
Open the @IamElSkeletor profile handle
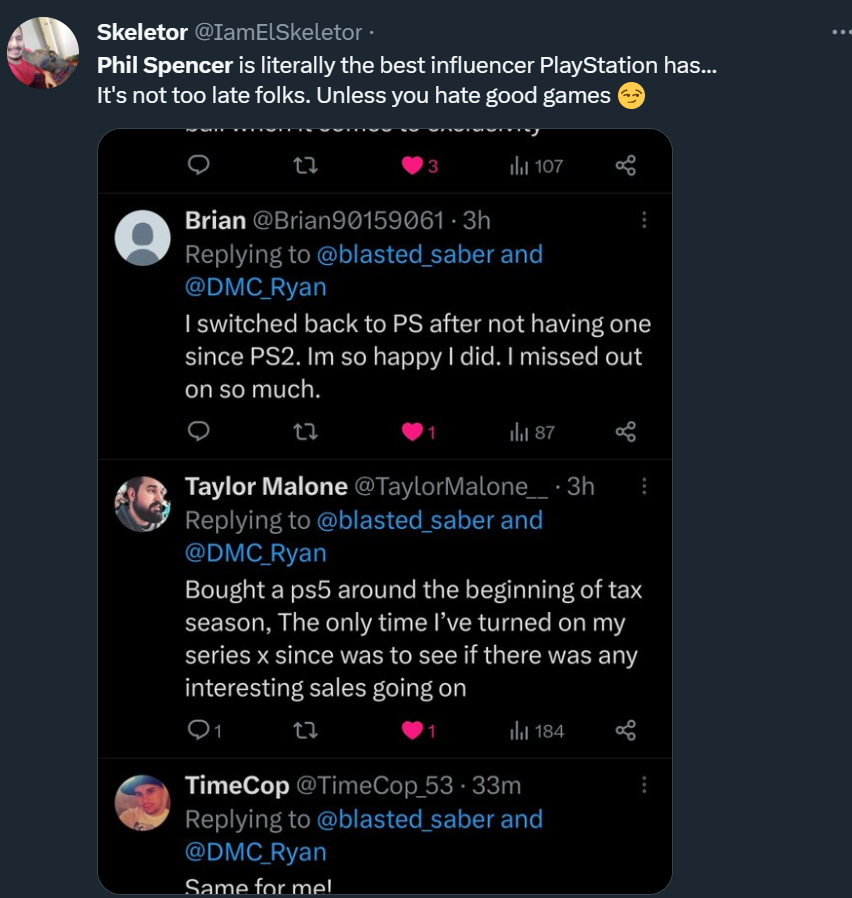pyautogui.click(x=277, y=32)
